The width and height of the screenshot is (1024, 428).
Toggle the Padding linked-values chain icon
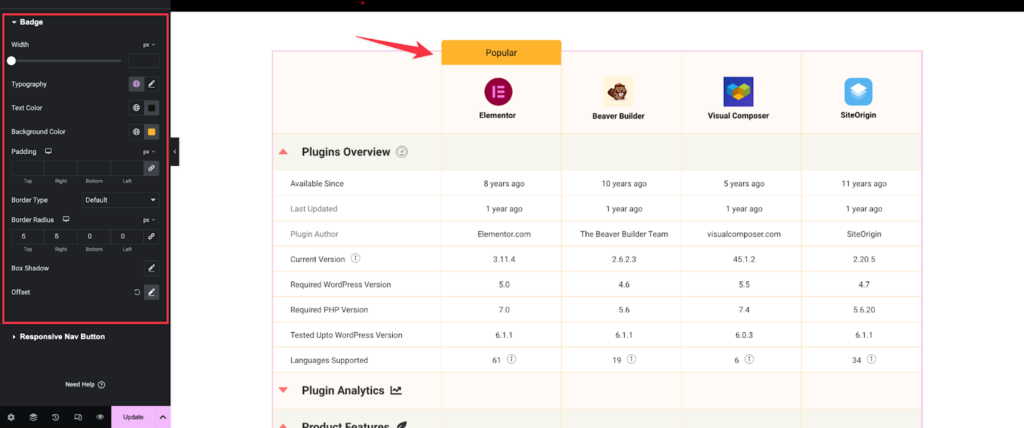tap(152, 168)
